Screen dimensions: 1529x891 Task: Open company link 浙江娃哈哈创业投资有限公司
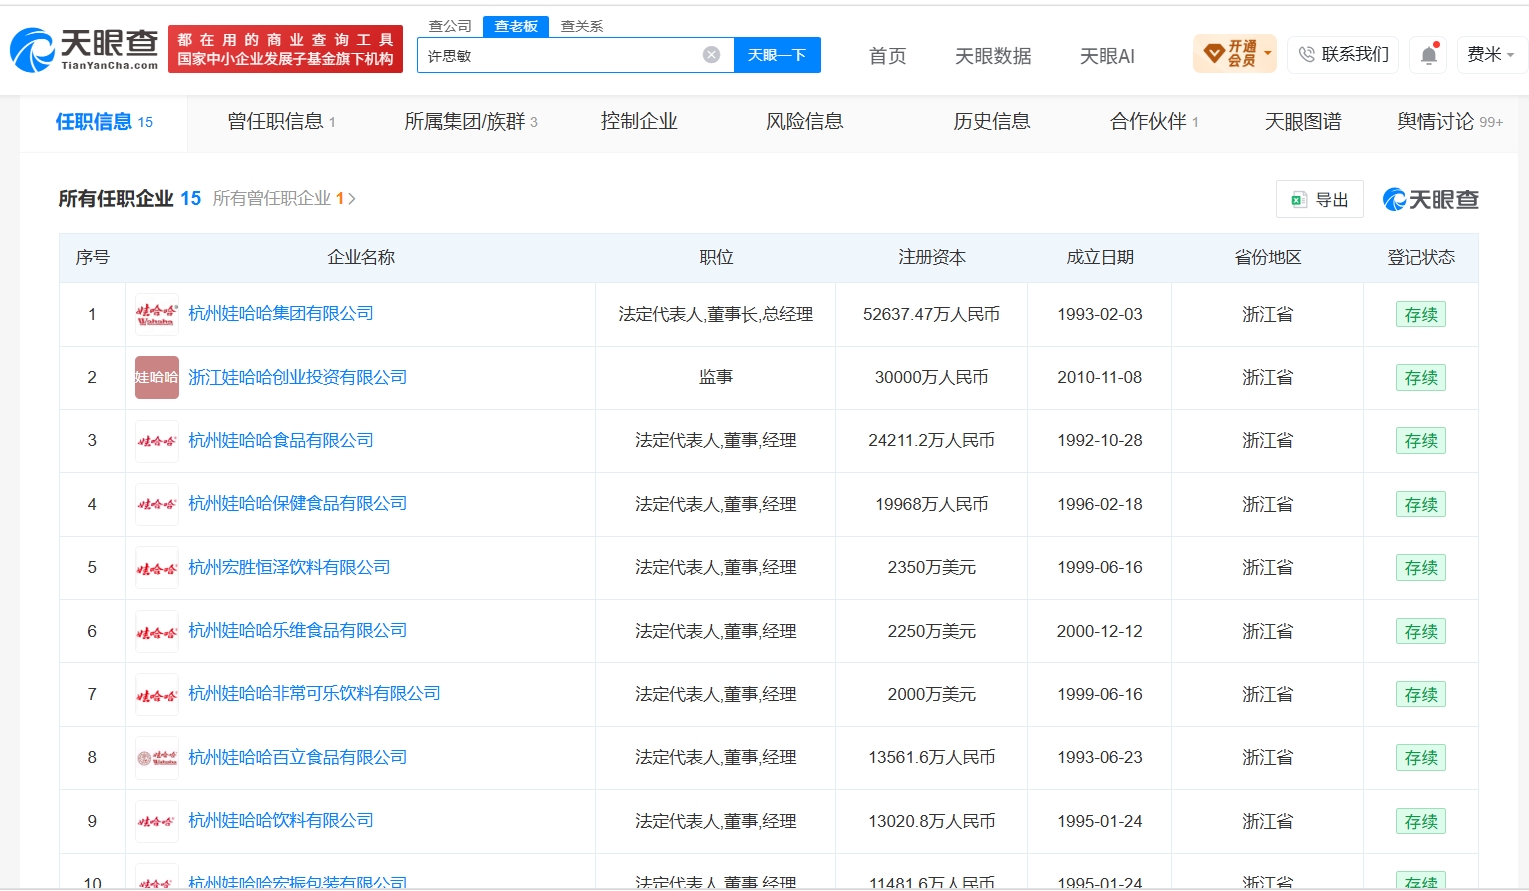click(x=298, y=377)
